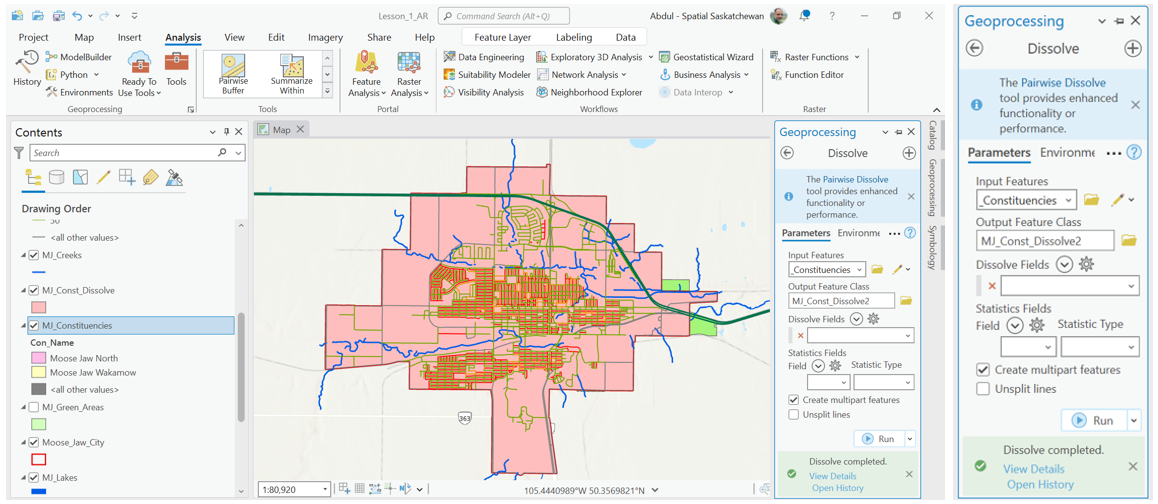Uncheck Create multipart features in enlarged panel
1158x504 pixels.
click(983, 370)
